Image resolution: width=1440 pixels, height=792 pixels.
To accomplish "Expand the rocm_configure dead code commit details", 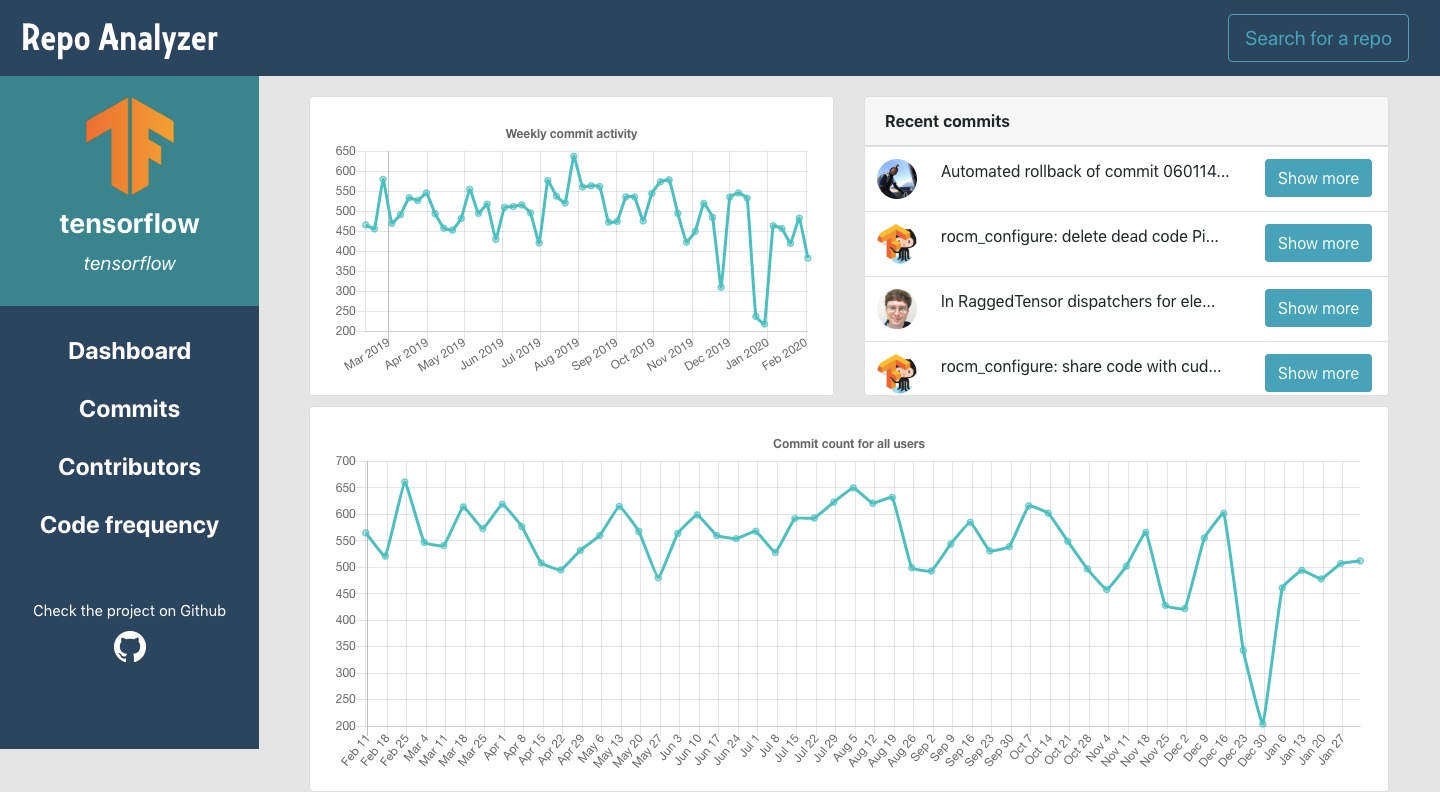I will (x=1318, y=243).
